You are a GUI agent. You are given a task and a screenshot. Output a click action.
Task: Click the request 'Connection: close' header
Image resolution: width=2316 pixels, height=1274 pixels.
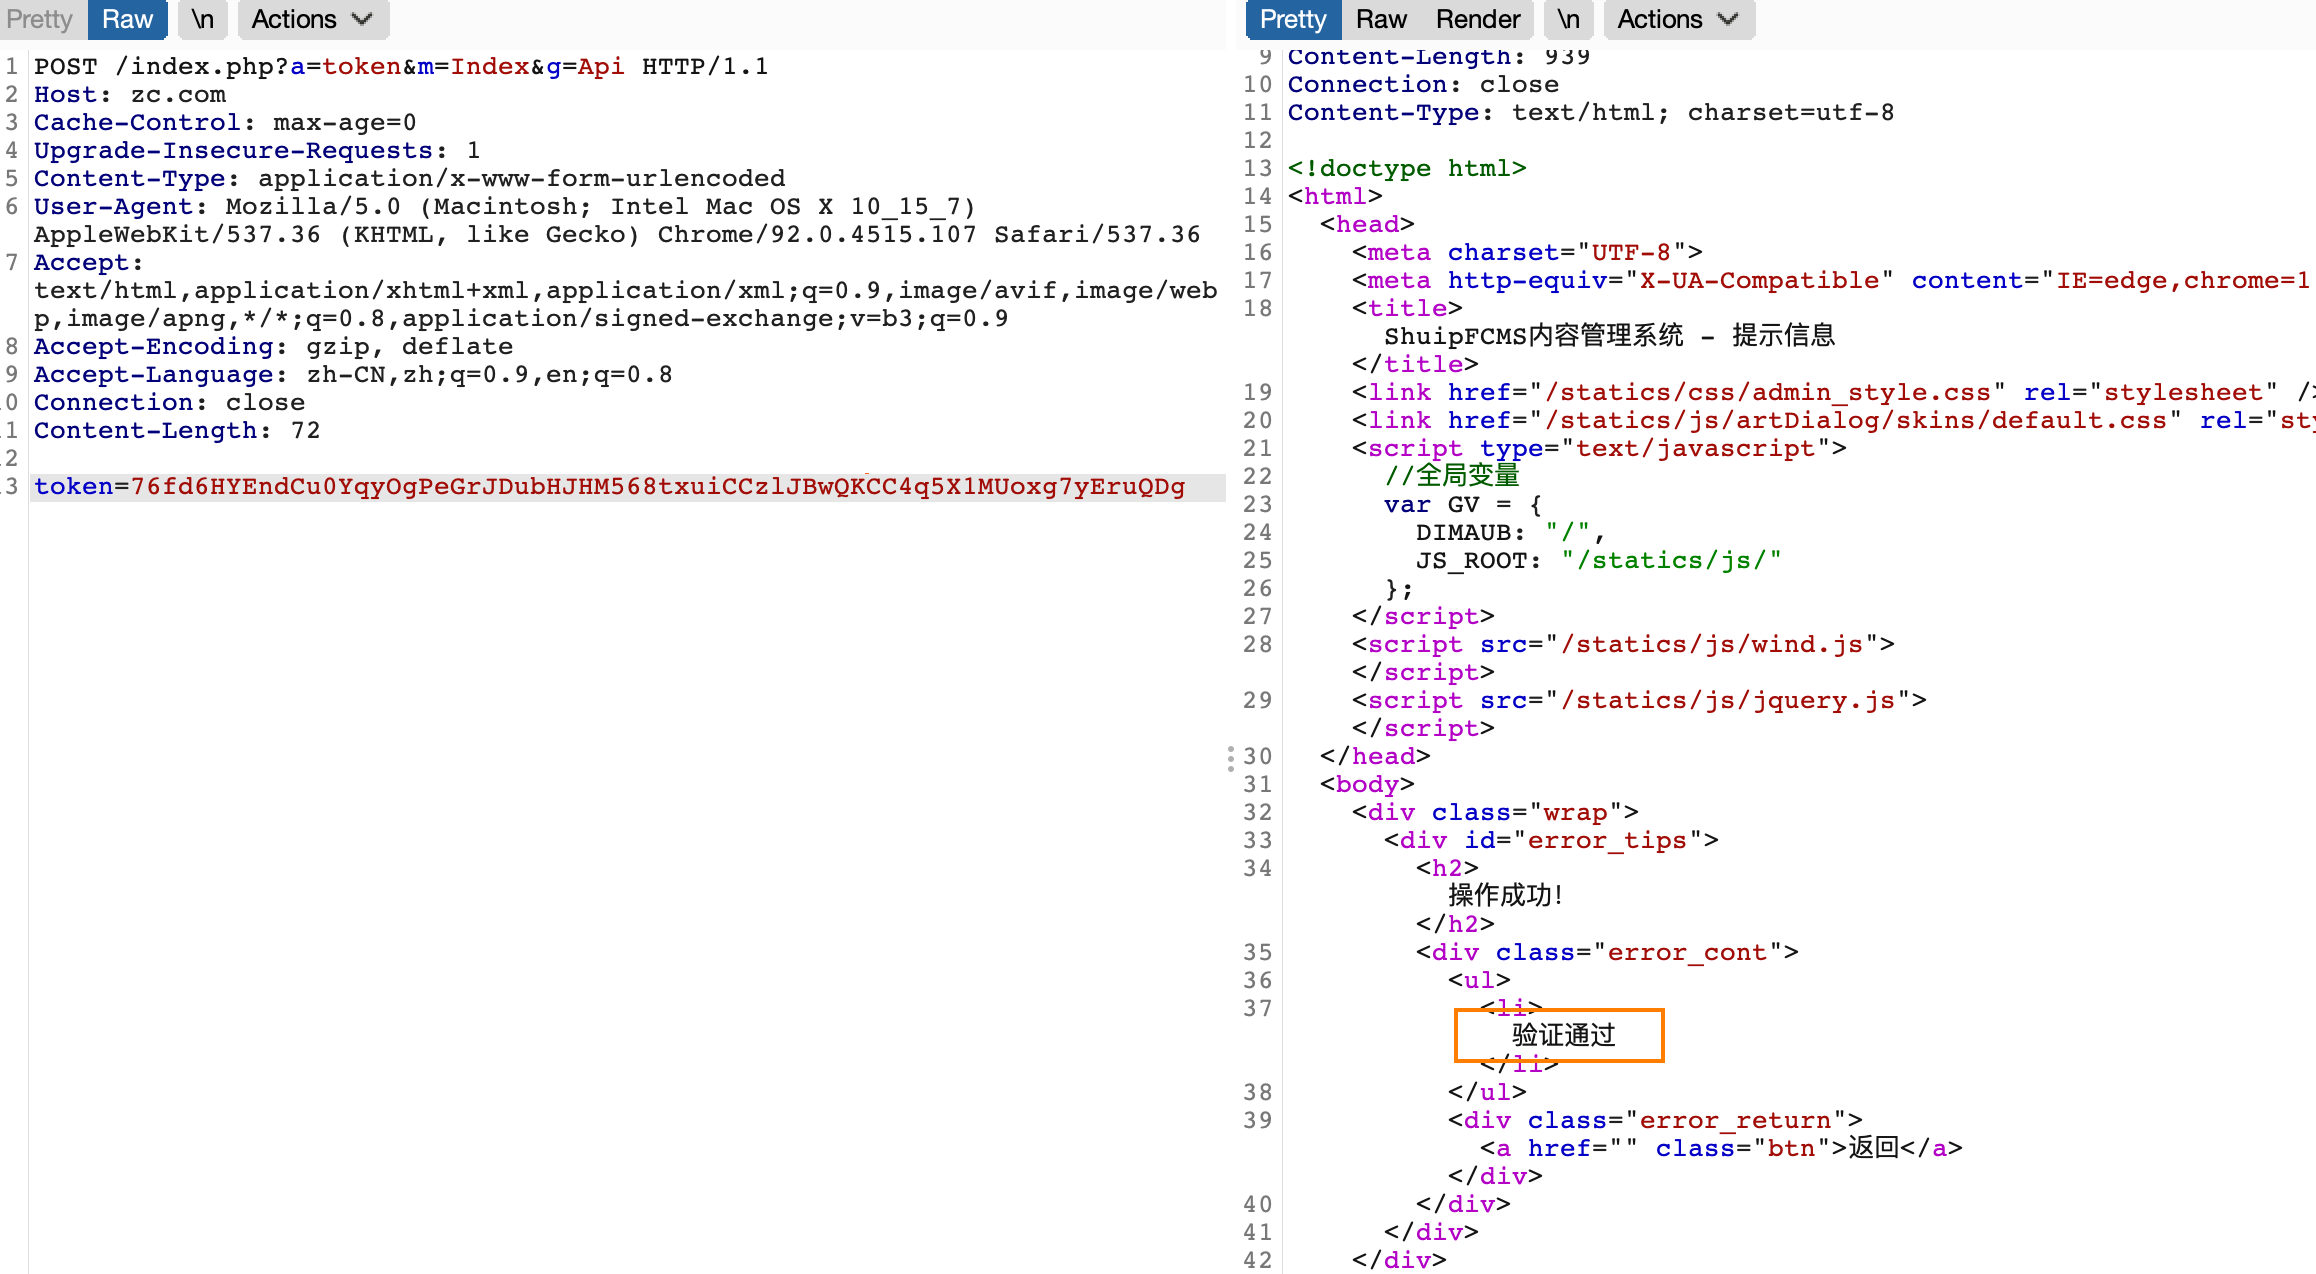170,403
